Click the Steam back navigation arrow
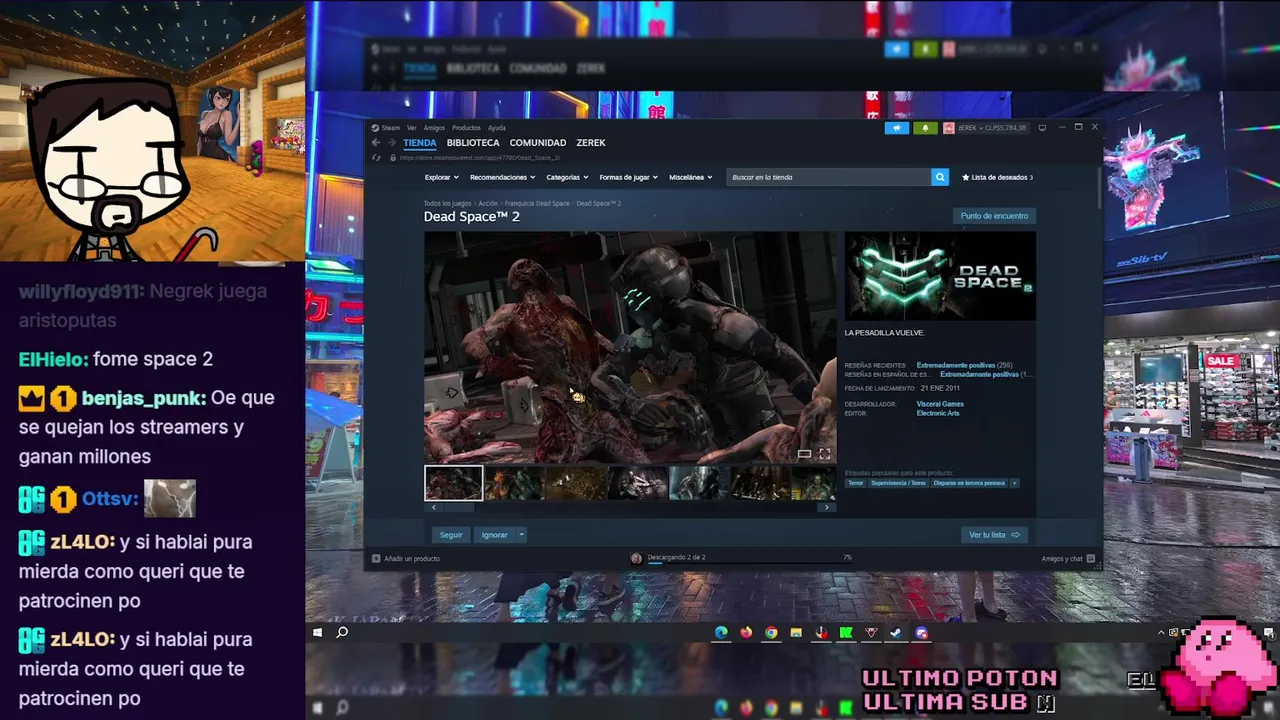Screen dimensions: 1280x720 click(x=376, y=143)
